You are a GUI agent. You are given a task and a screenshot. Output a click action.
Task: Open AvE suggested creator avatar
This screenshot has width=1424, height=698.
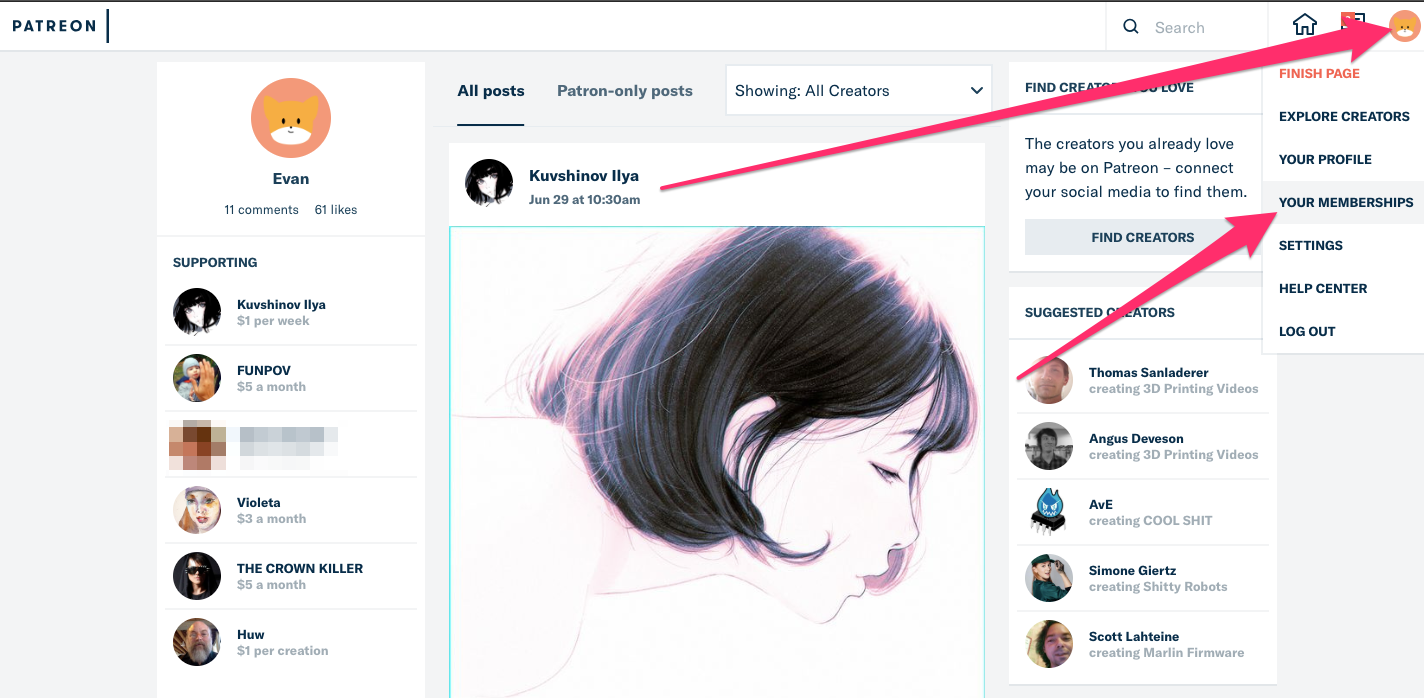coord(1049,512)
